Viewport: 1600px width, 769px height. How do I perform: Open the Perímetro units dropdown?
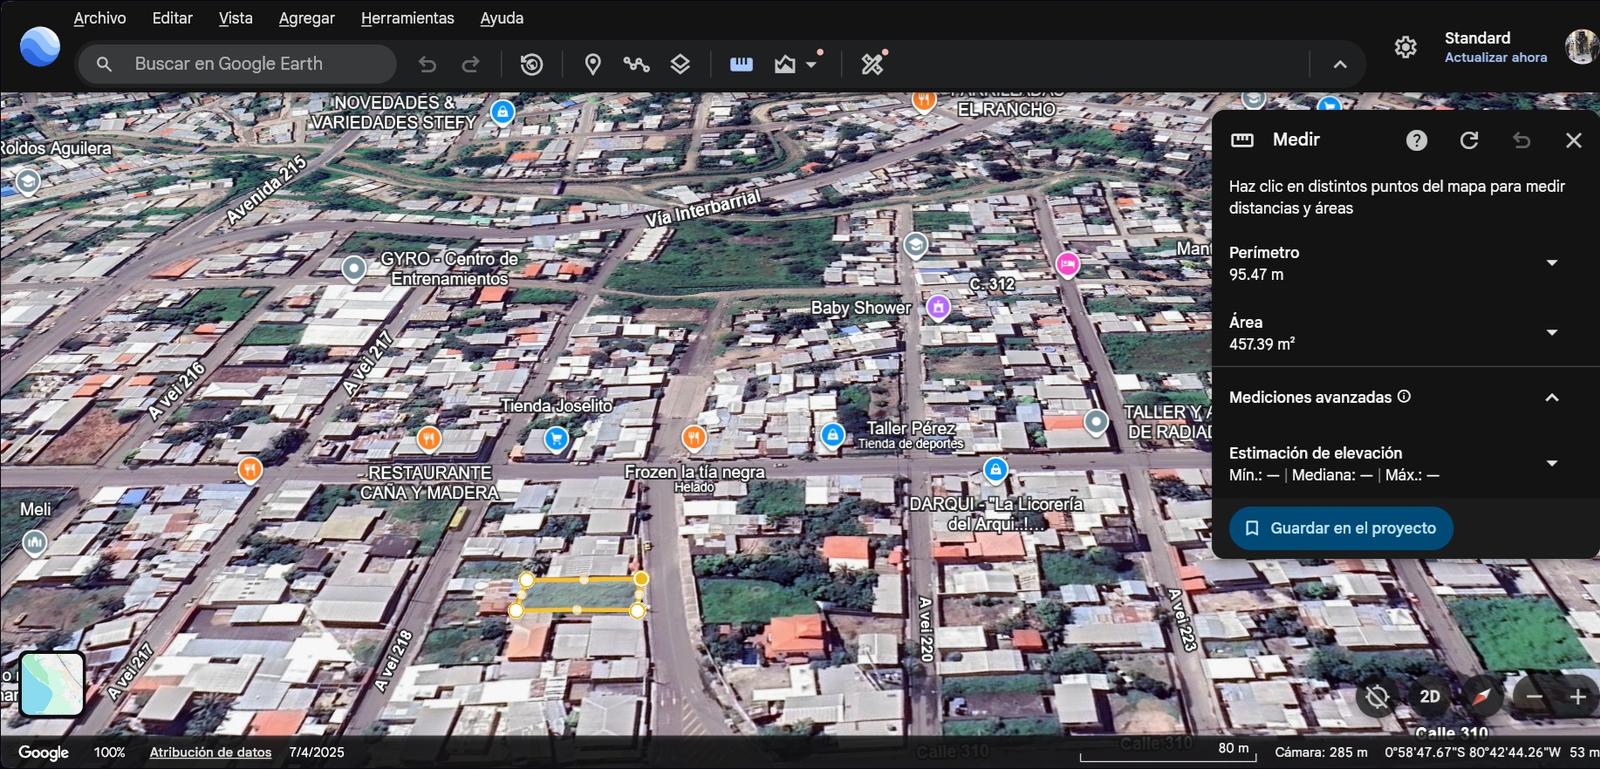(1552, 263)
